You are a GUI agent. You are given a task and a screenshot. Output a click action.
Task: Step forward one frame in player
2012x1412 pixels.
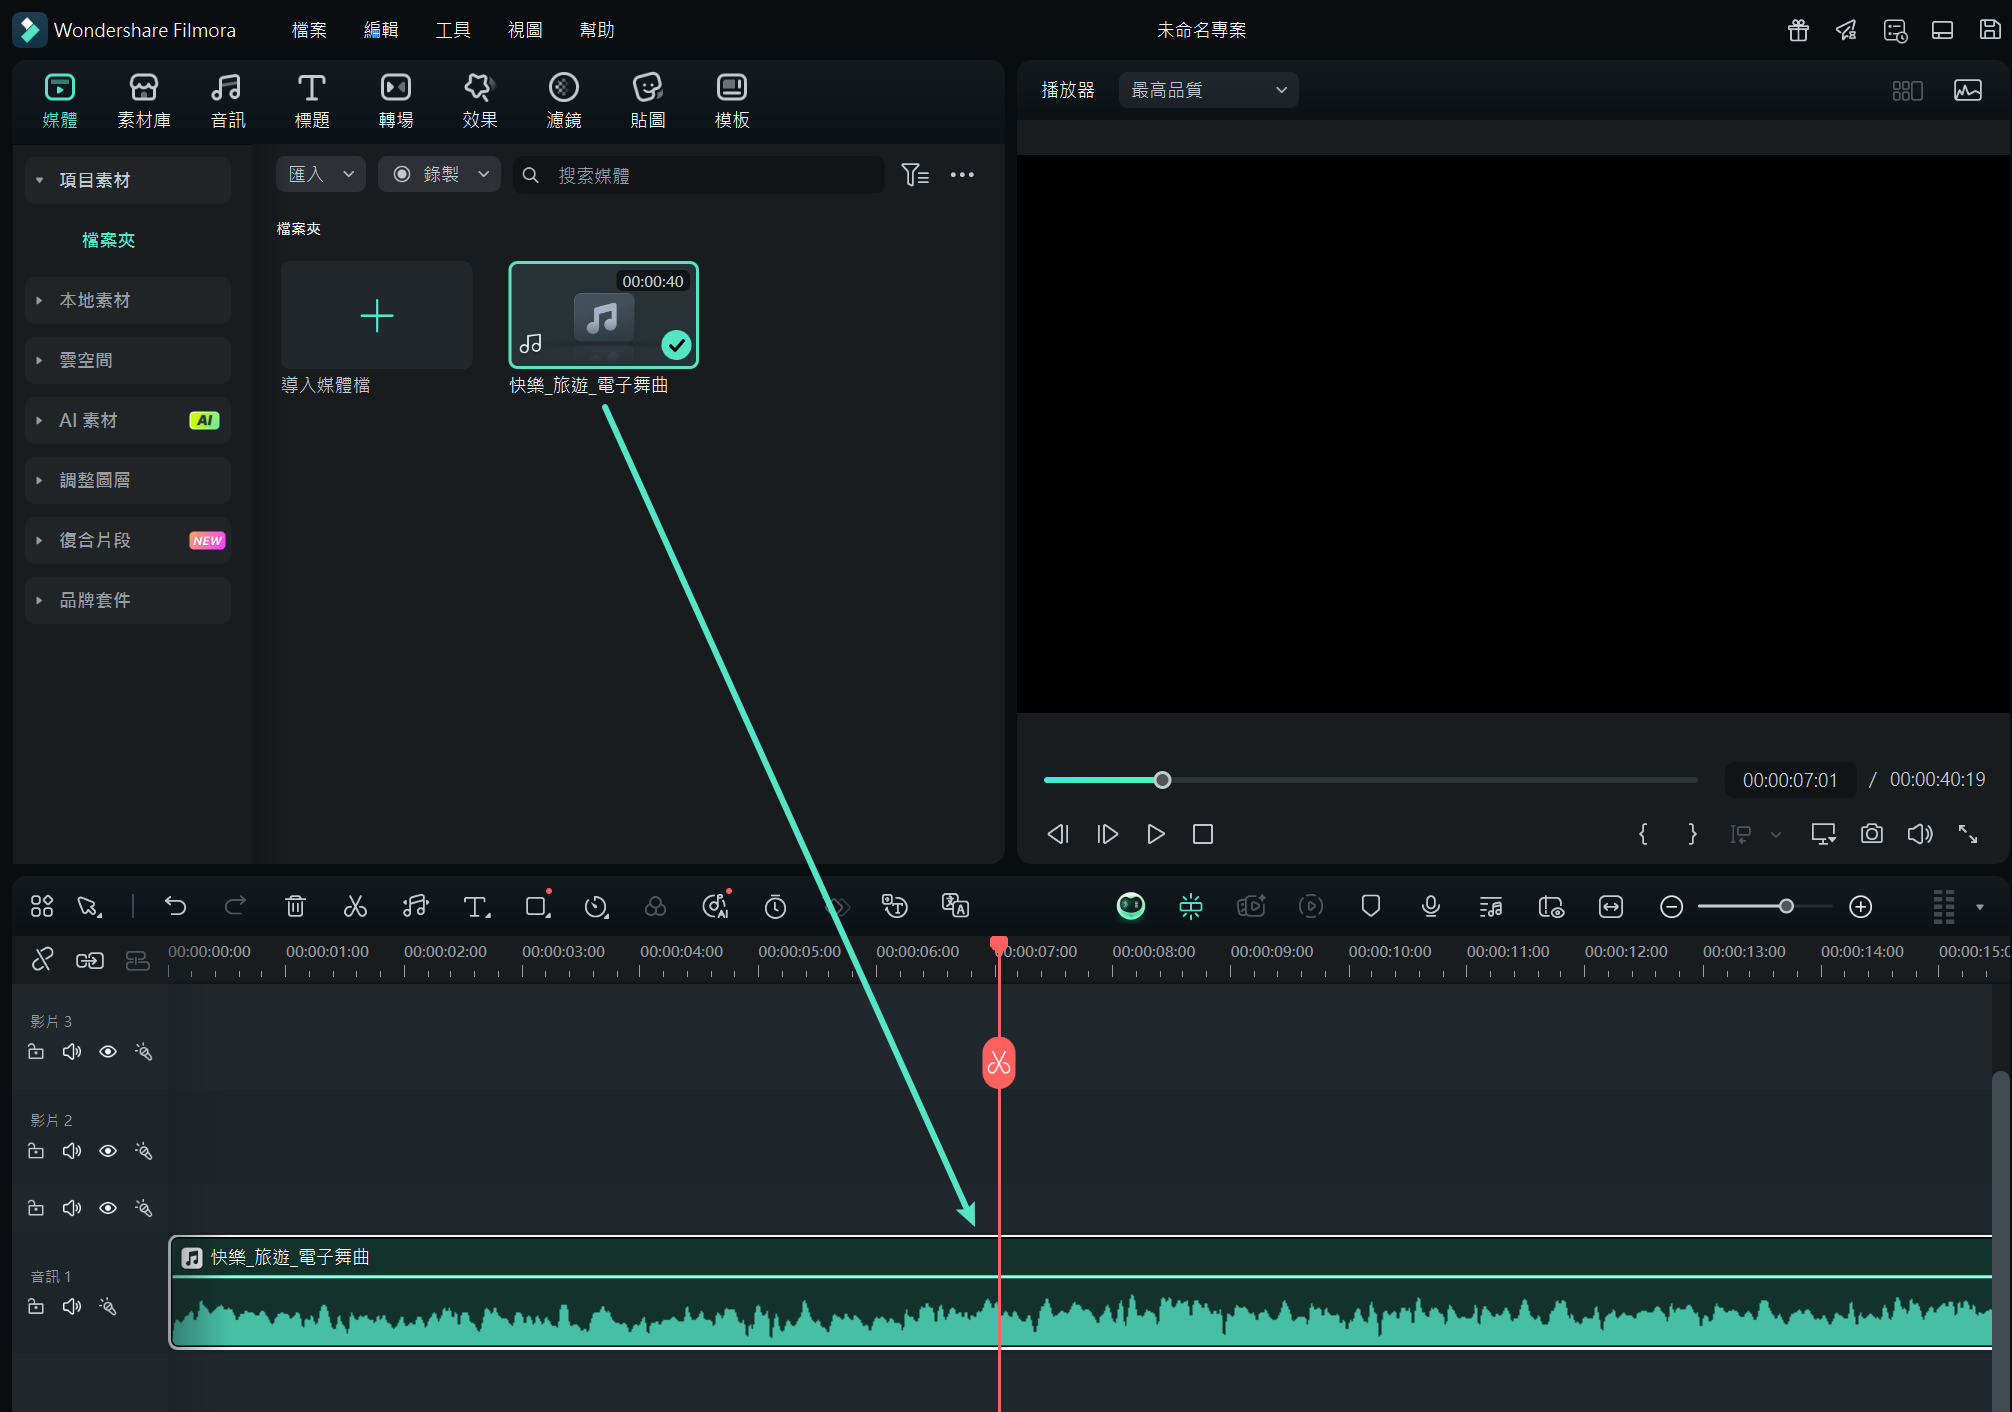[1107, 834]
